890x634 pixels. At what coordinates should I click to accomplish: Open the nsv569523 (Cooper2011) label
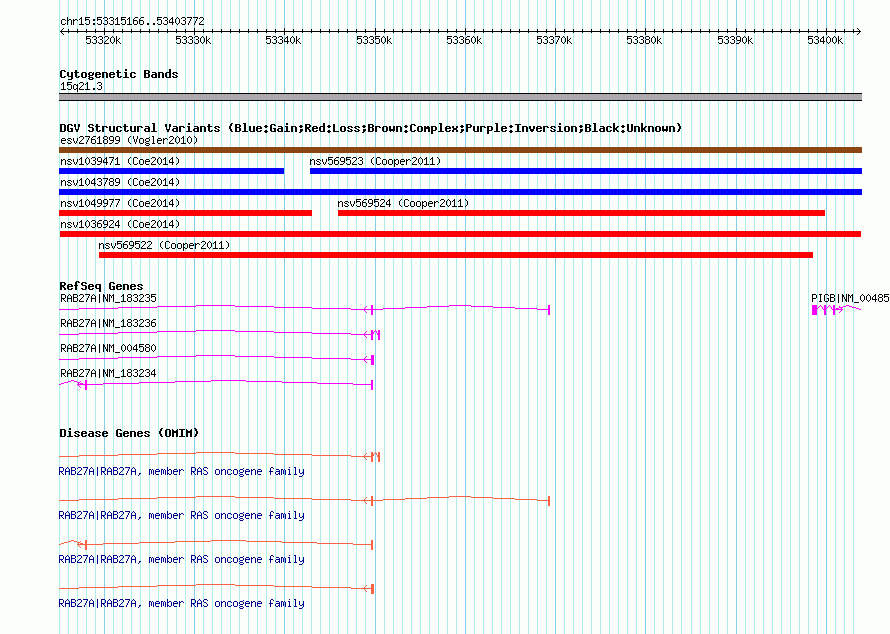(x=375, y=161)
